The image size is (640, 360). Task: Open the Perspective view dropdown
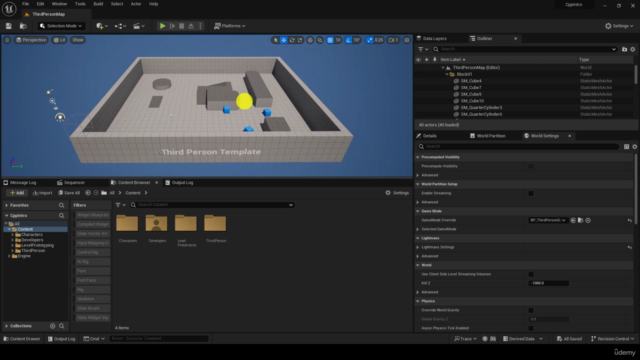point(31,40)
